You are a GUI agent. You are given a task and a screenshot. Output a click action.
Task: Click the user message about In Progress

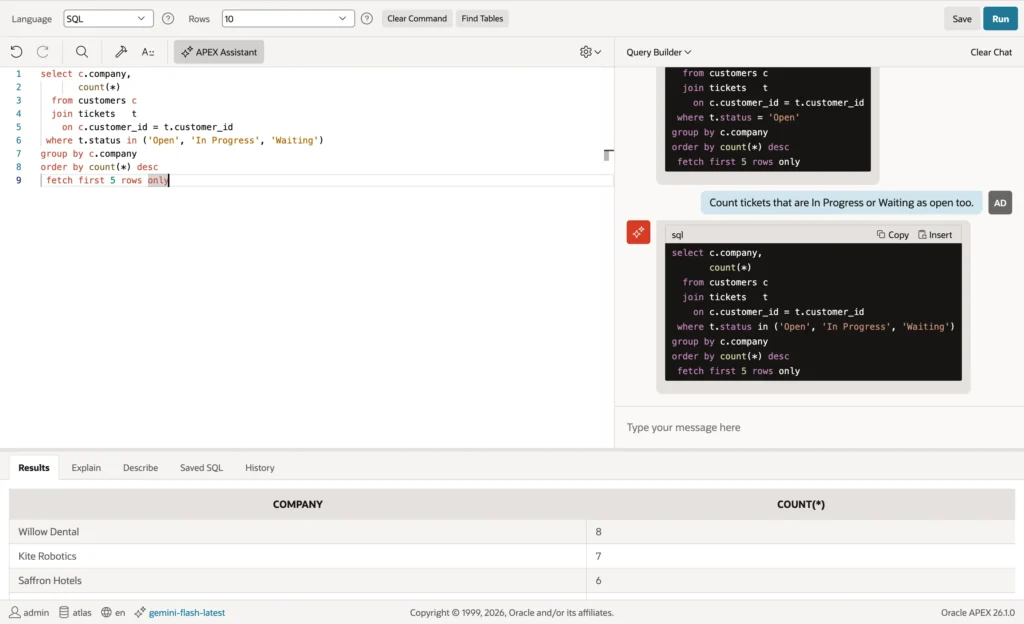pyautogui.click(x=841, y=202)
